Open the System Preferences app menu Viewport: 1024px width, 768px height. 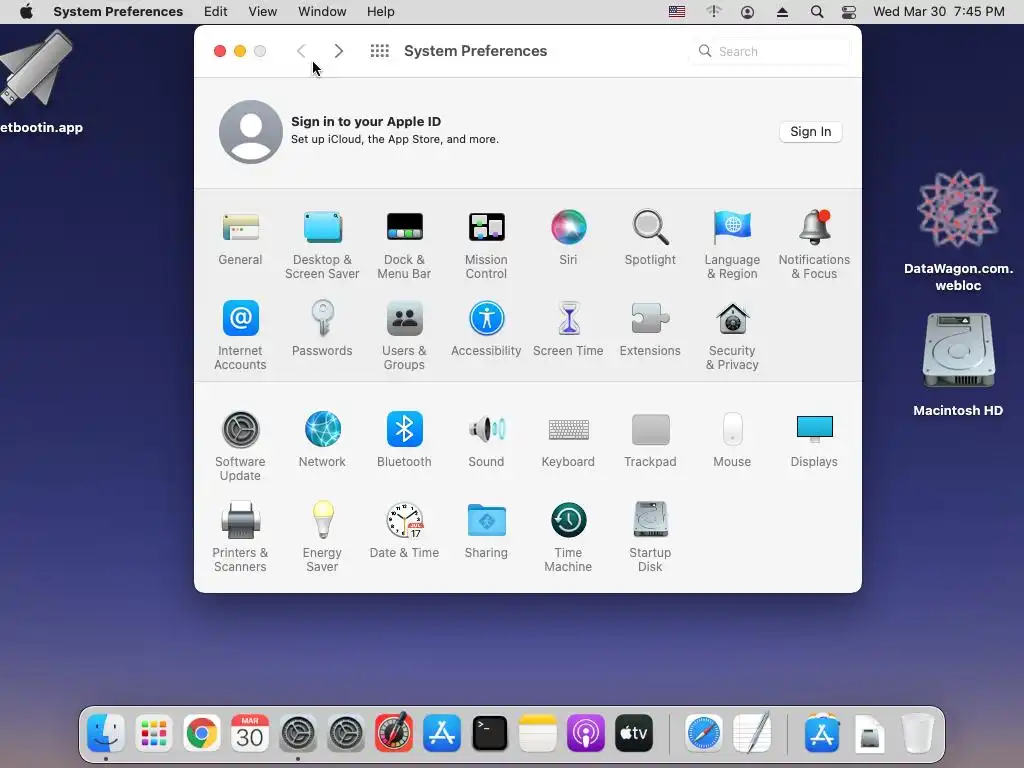[x=118, y=11]
